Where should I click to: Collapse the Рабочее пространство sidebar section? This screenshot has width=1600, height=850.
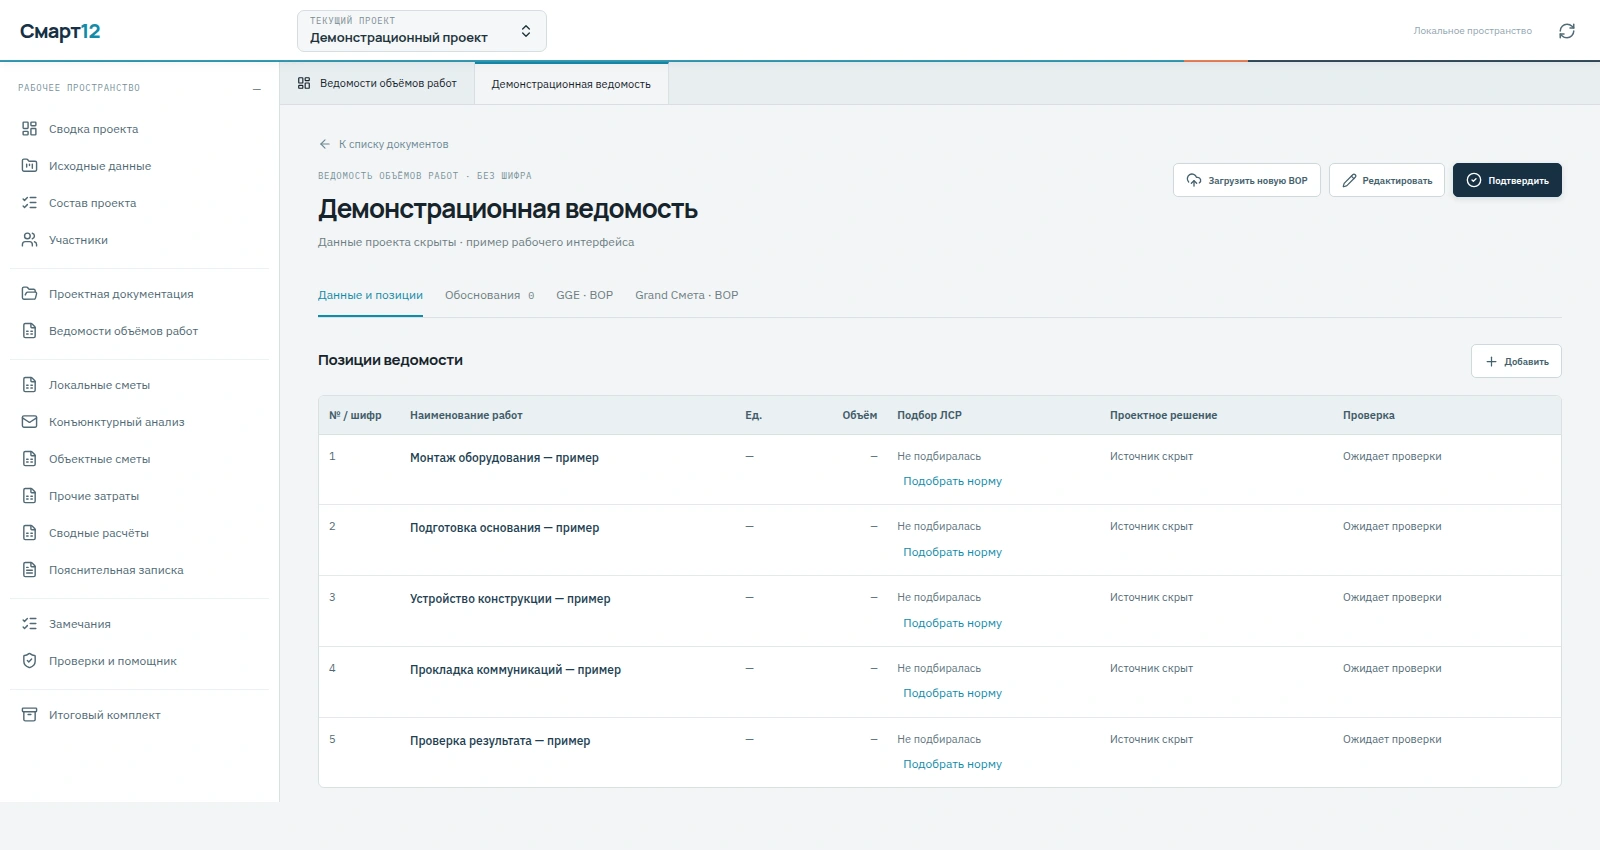(257, 89)
